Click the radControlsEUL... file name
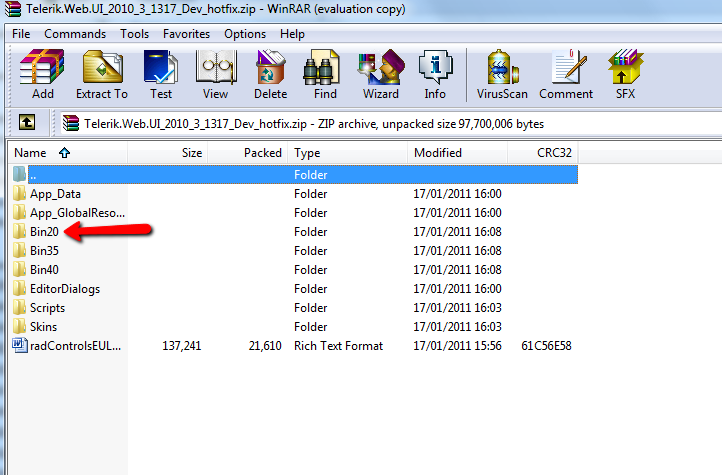This screenshot has width=722, height=475. pyautogui.click(x=76, y=346)
